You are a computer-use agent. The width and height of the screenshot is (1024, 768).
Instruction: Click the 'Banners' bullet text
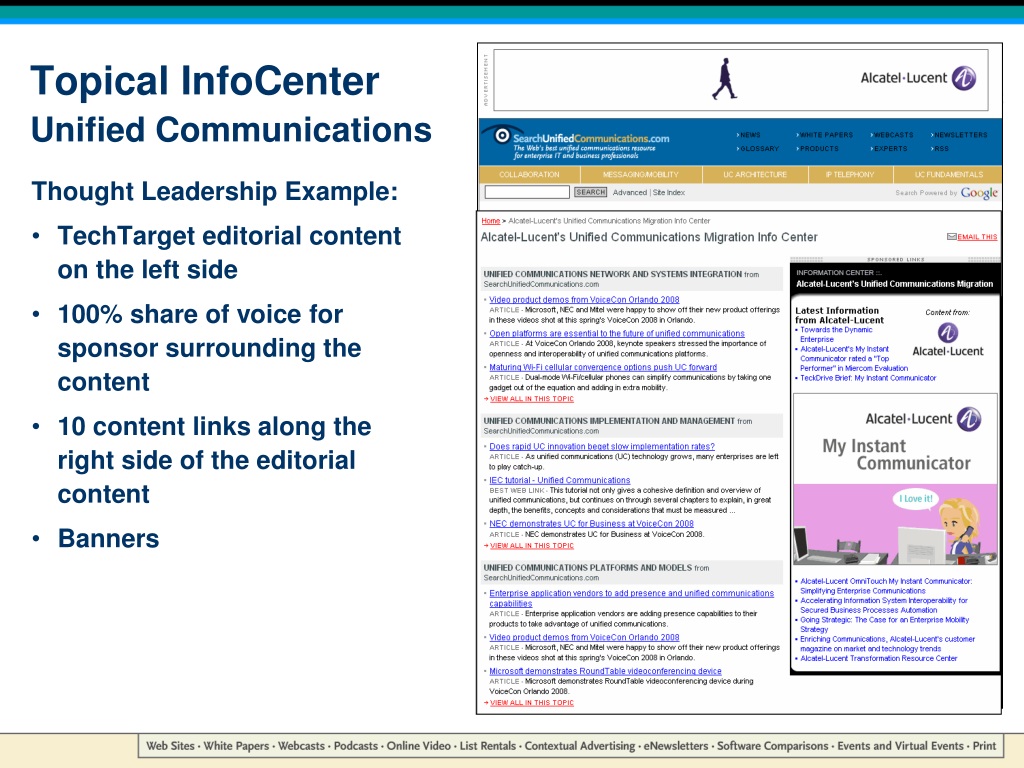pyautogui.click(x=108, y=539)
